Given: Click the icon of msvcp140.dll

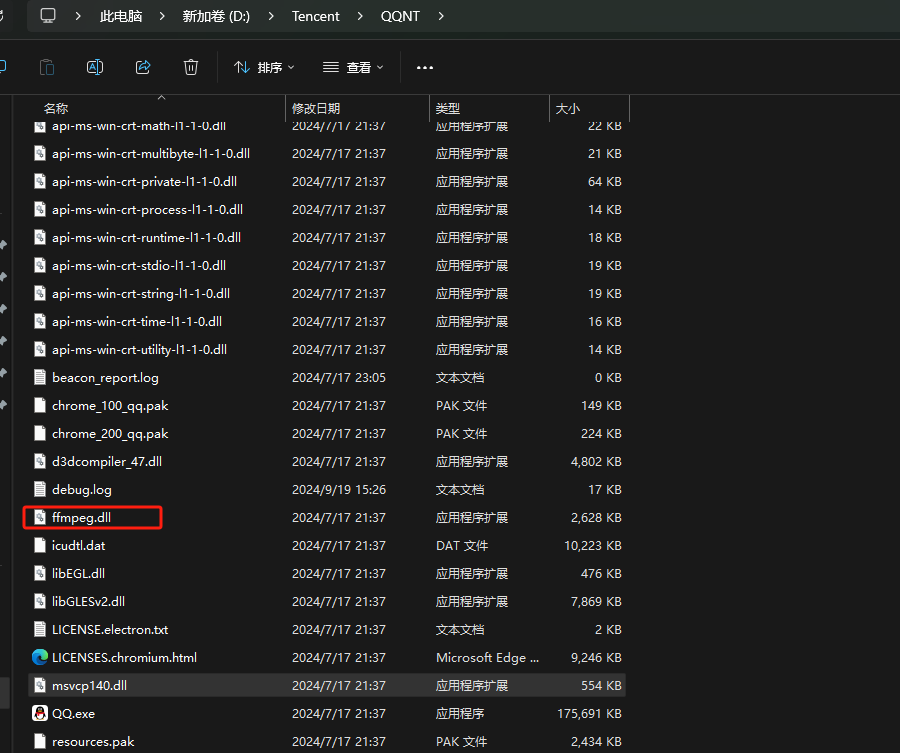Looking at the screenshot, I should coord(40,685).
